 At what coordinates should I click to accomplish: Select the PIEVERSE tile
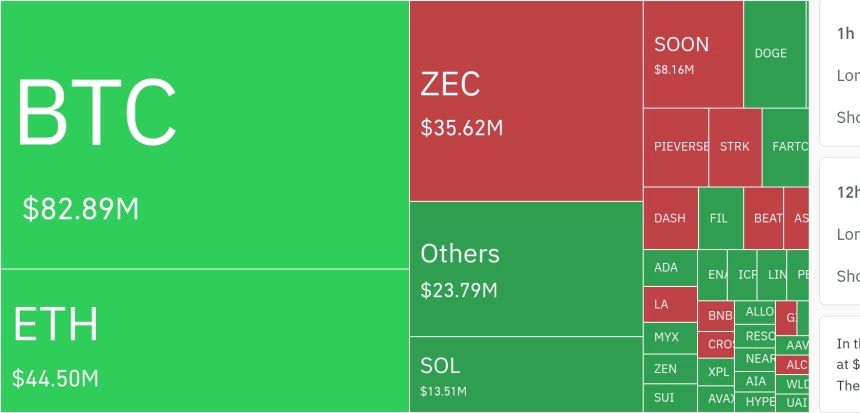coord(676,147)
